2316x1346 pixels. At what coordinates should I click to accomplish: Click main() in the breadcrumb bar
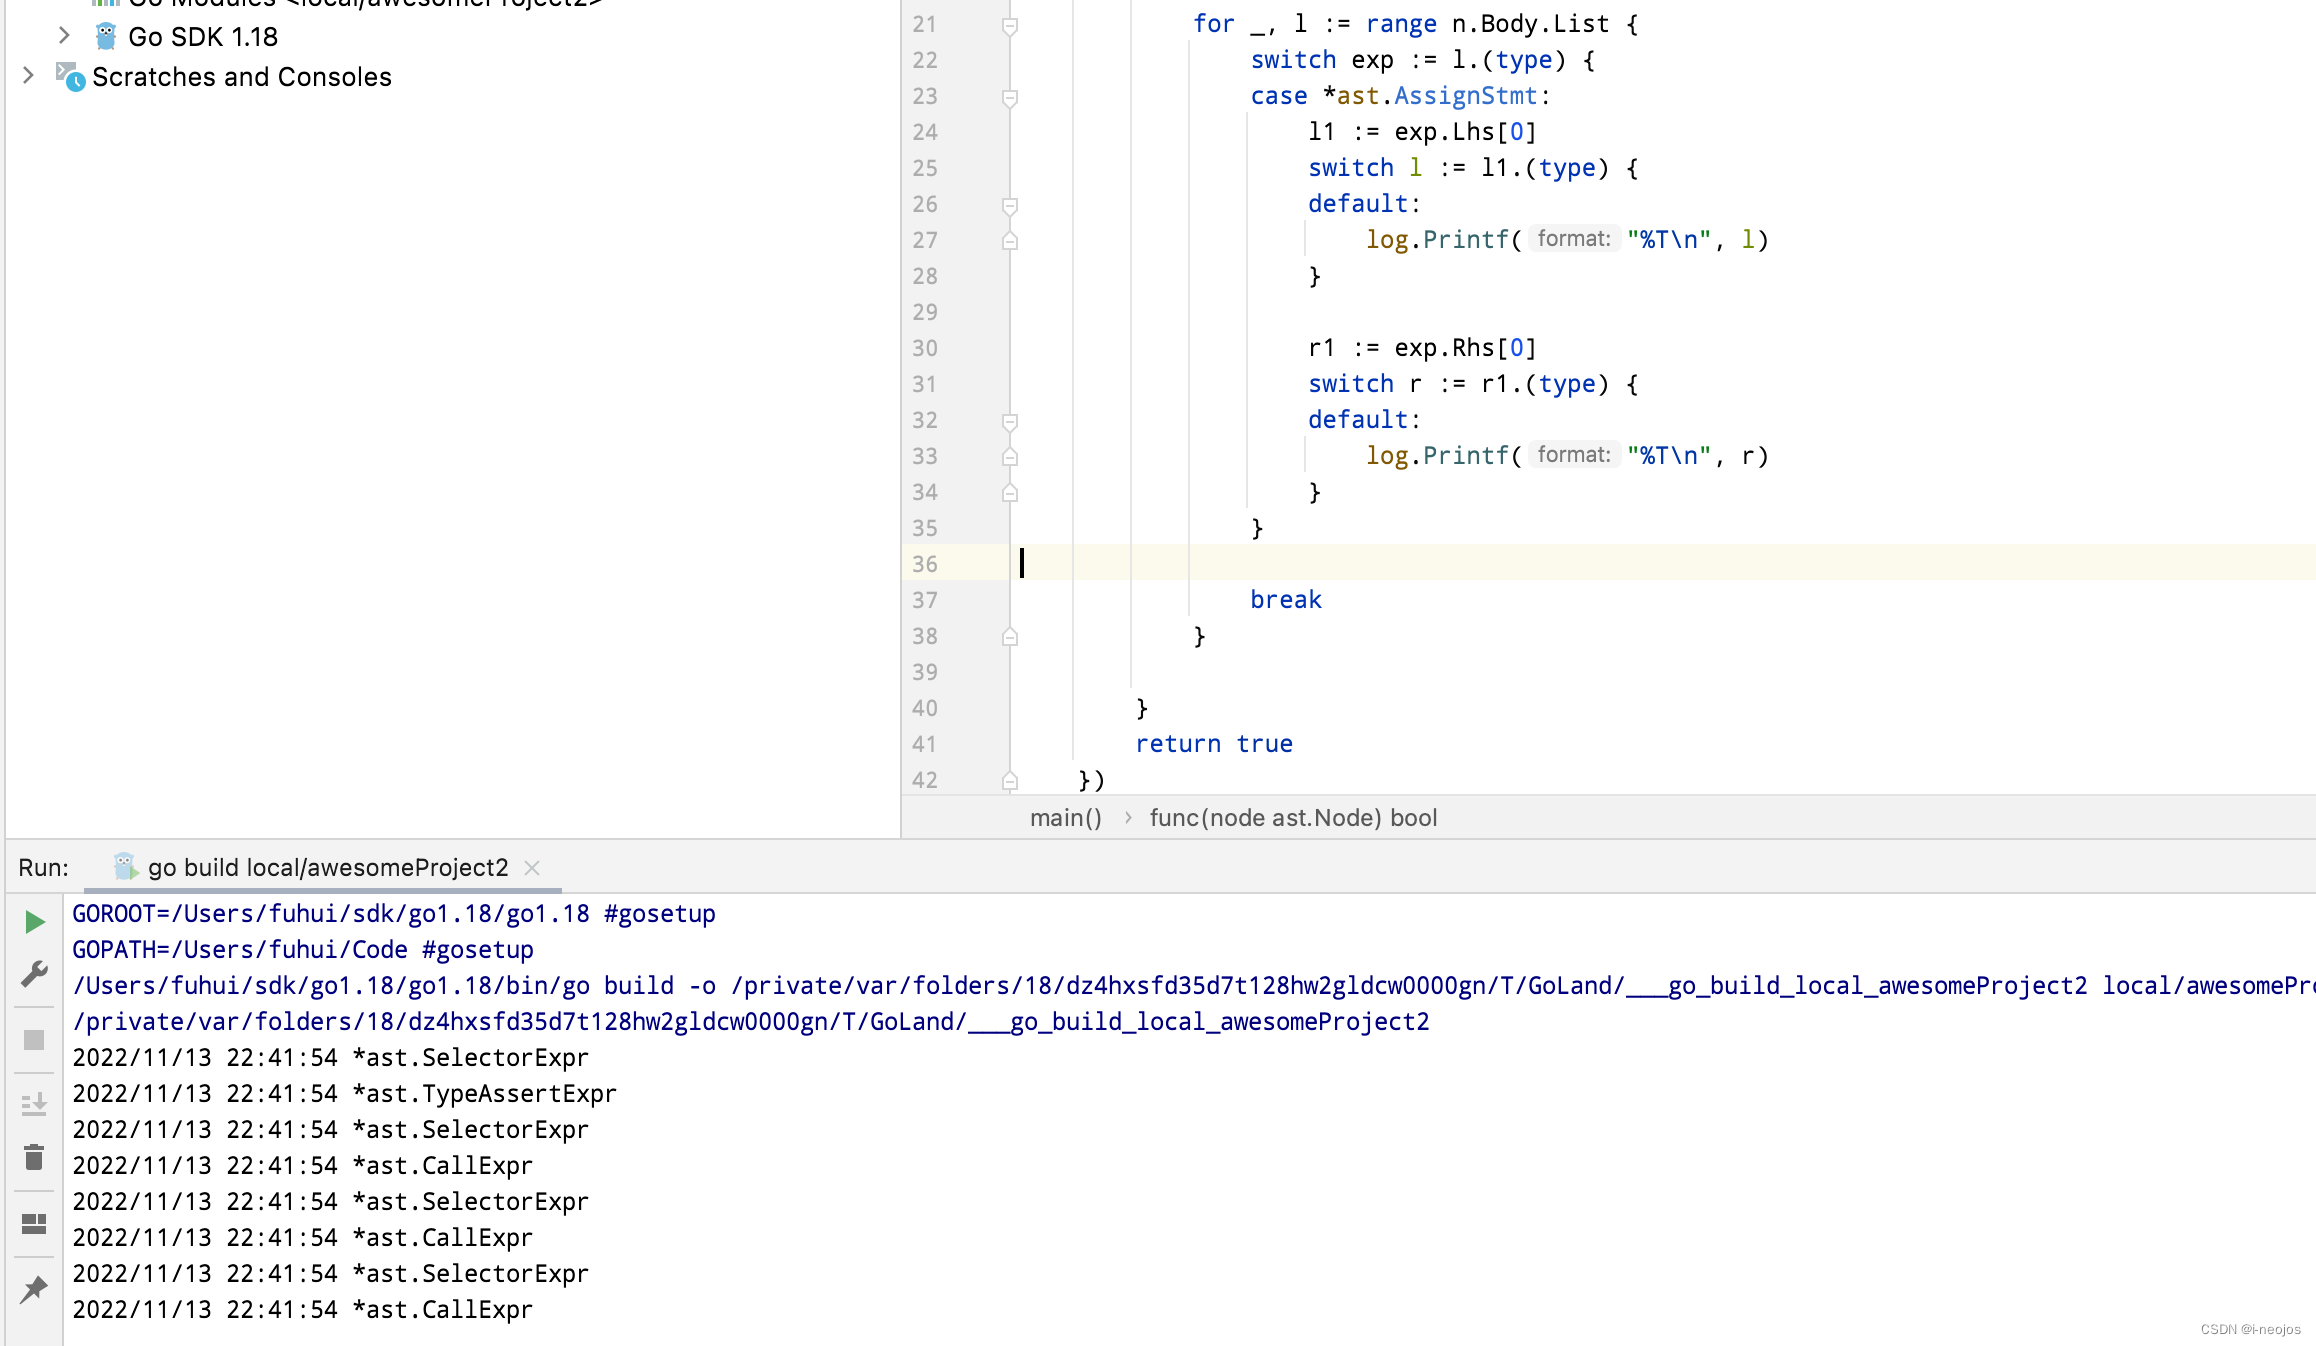pyautogui.click(x=1065, y=818)
